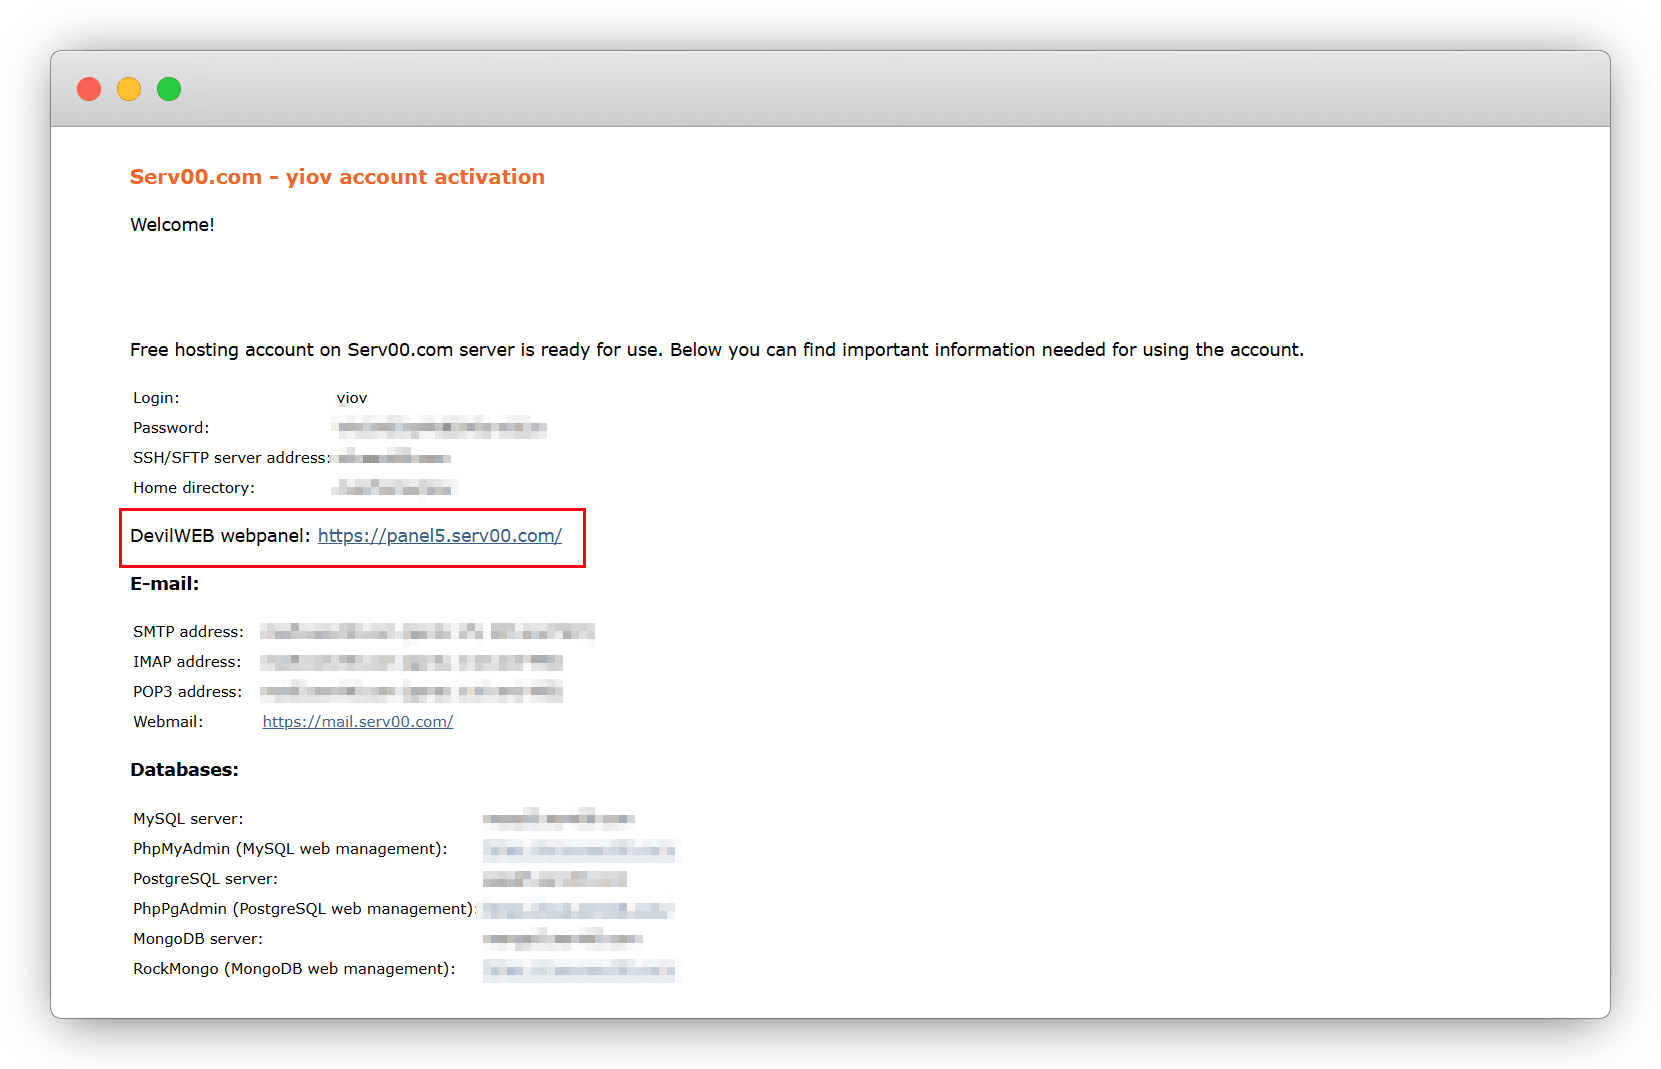
Task: Click the blurred Password value
Action: 441,428
